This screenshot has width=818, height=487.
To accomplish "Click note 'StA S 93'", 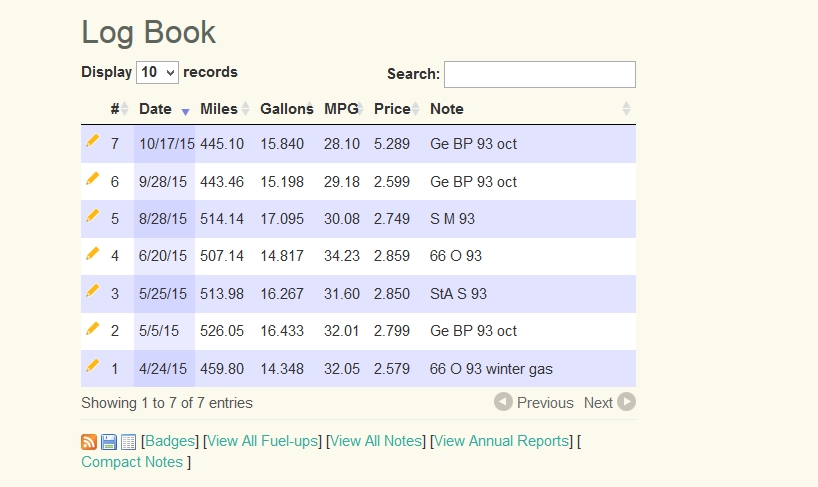I will [458, 294].
